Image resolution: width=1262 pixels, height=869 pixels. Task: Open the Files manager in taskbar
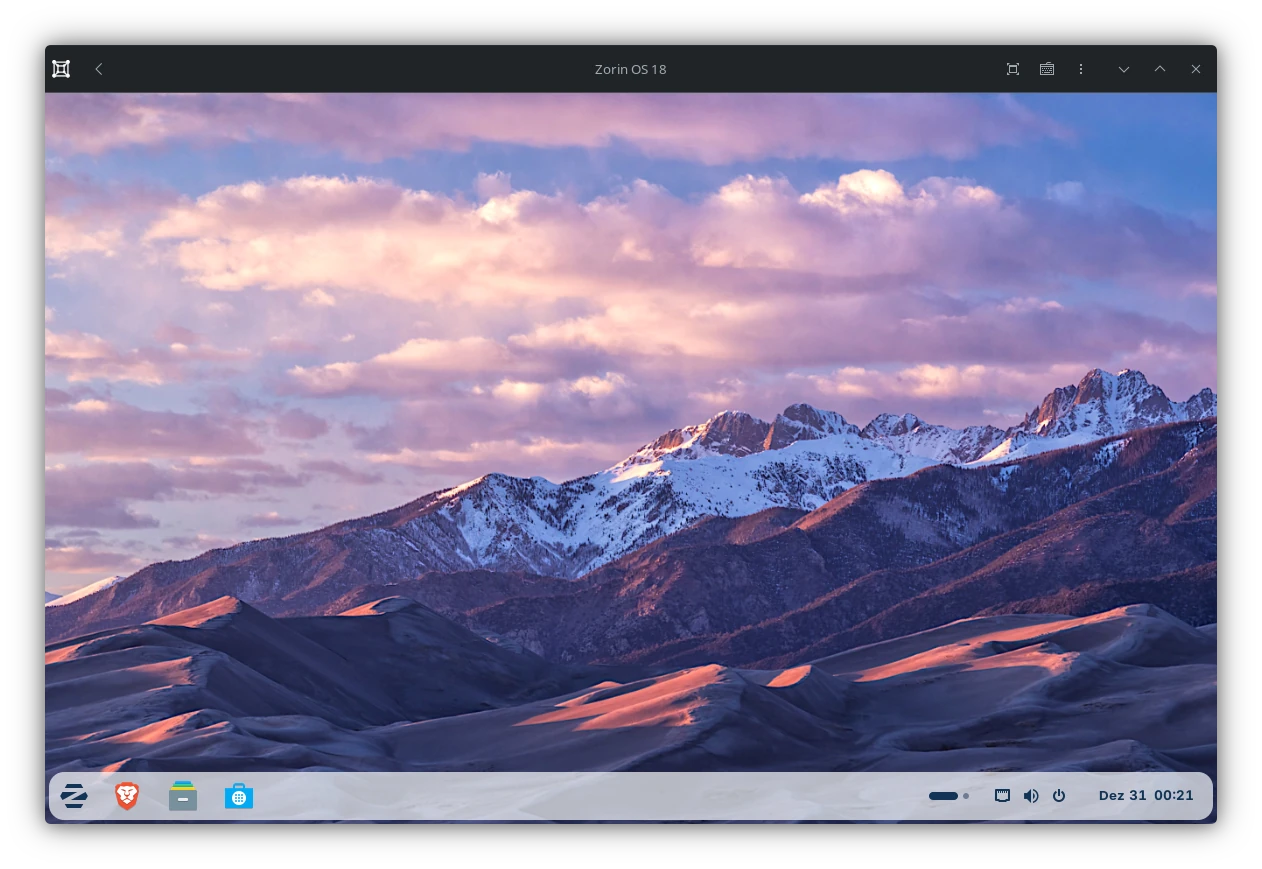(x=183, y=796)
